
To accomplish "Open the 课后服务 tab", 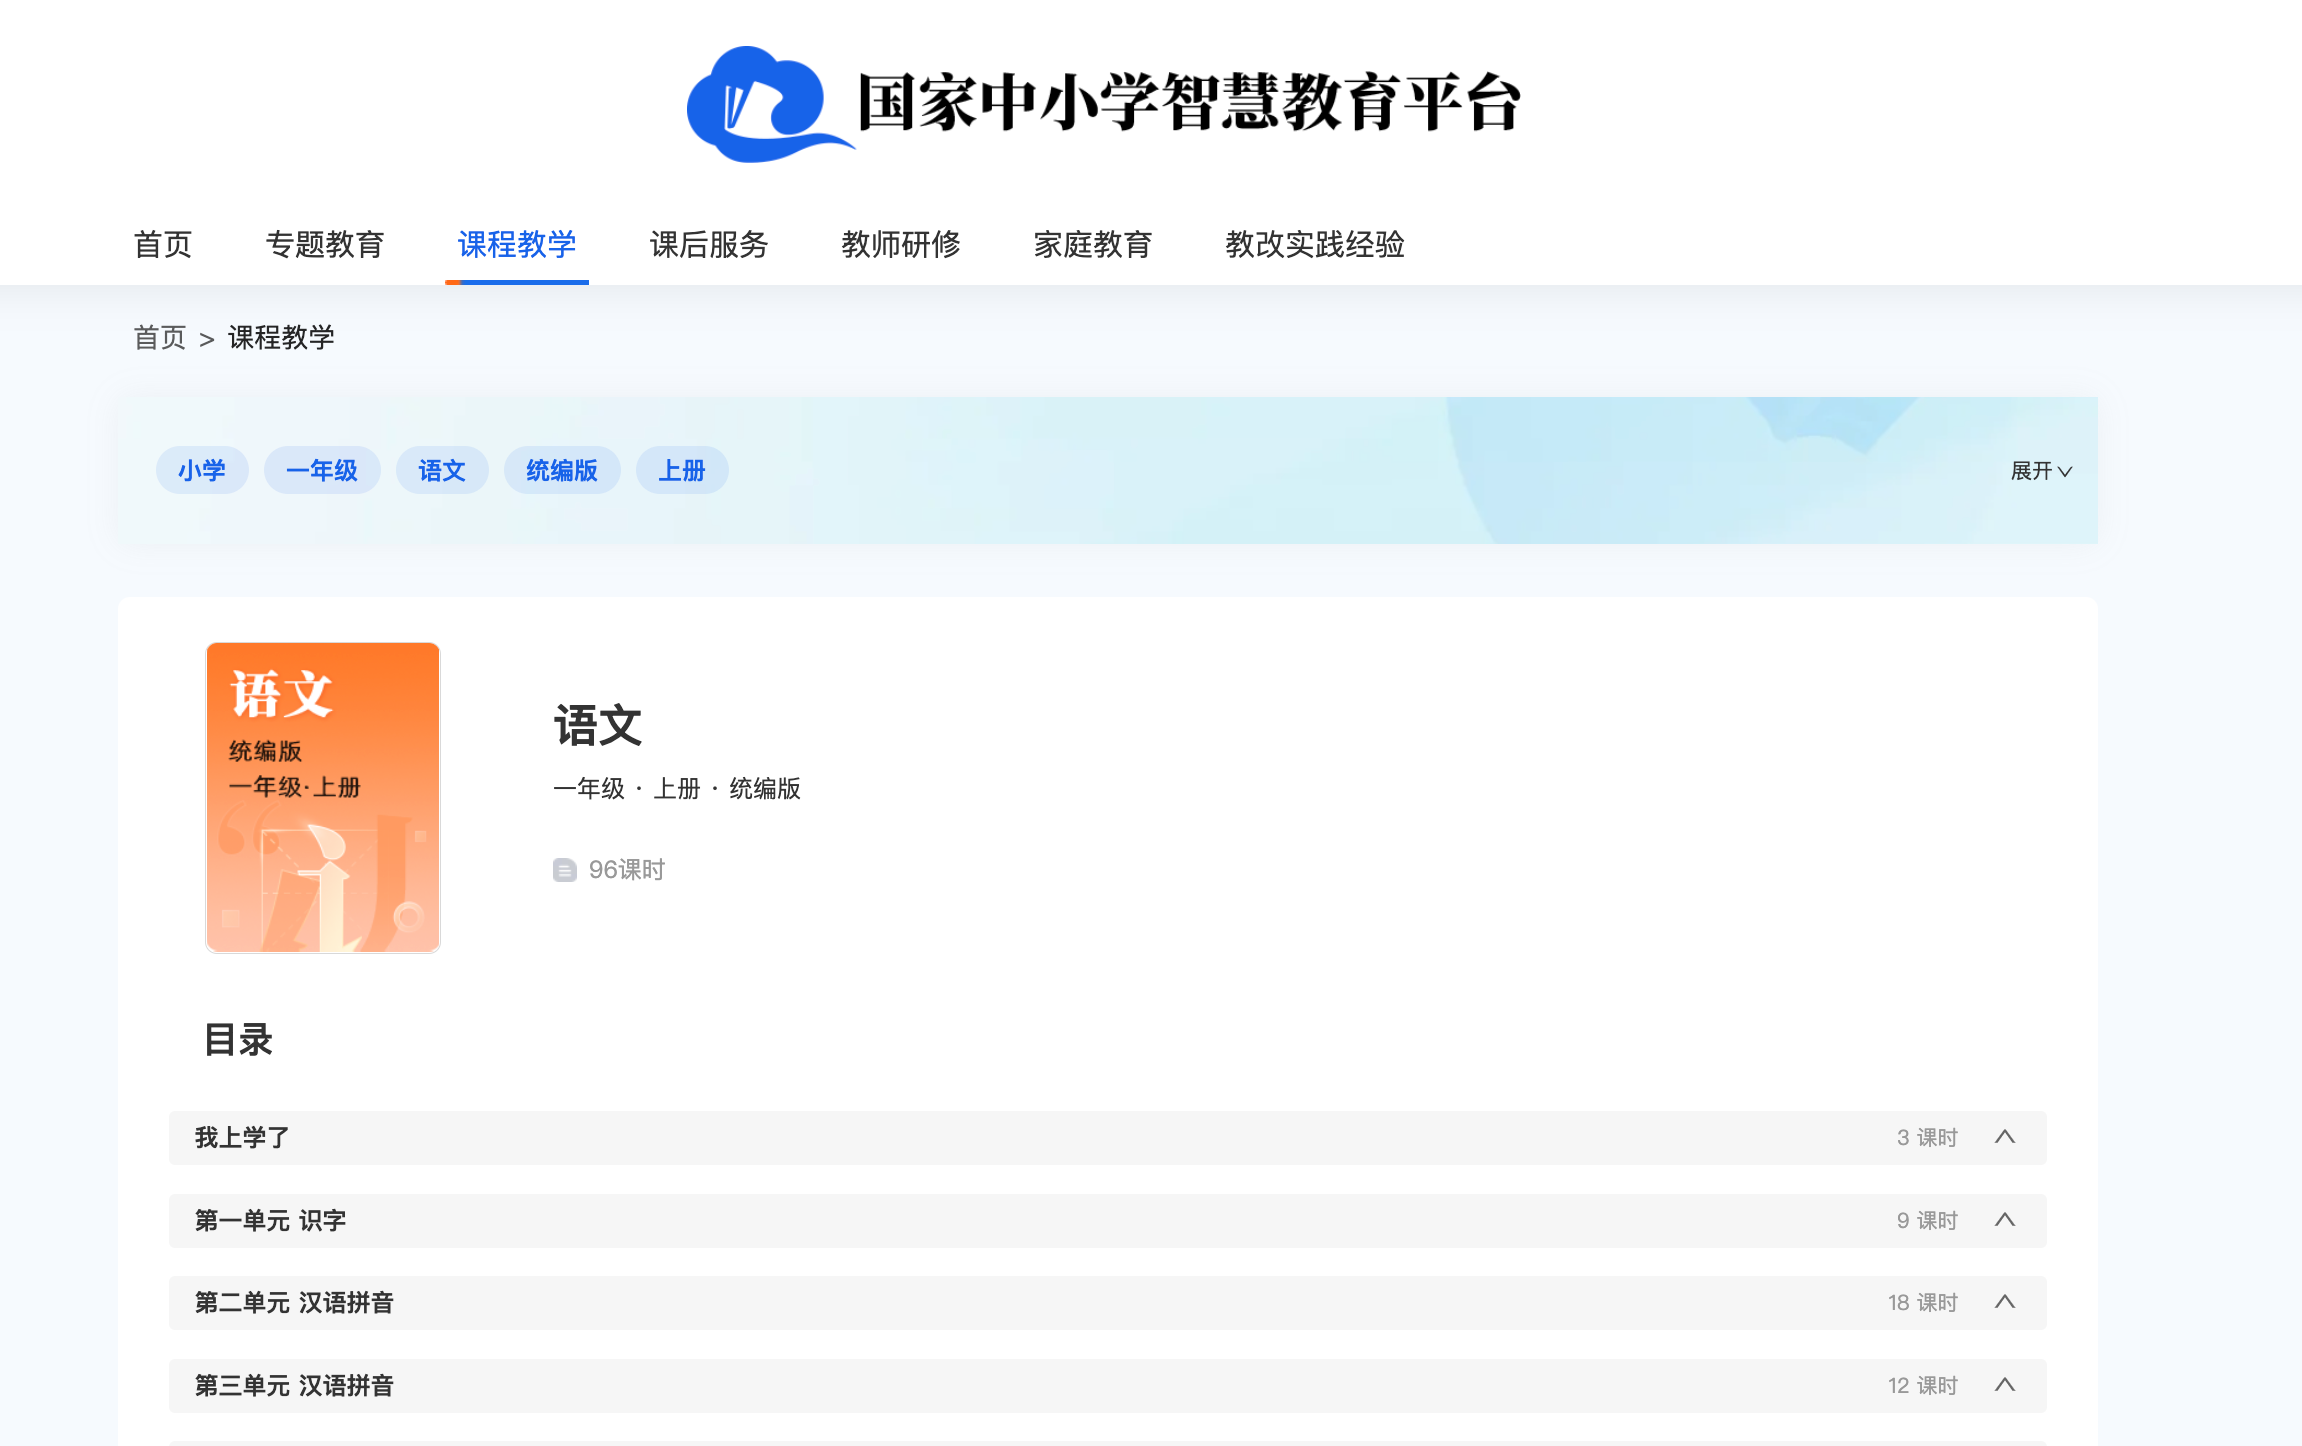I will [709, 244].
